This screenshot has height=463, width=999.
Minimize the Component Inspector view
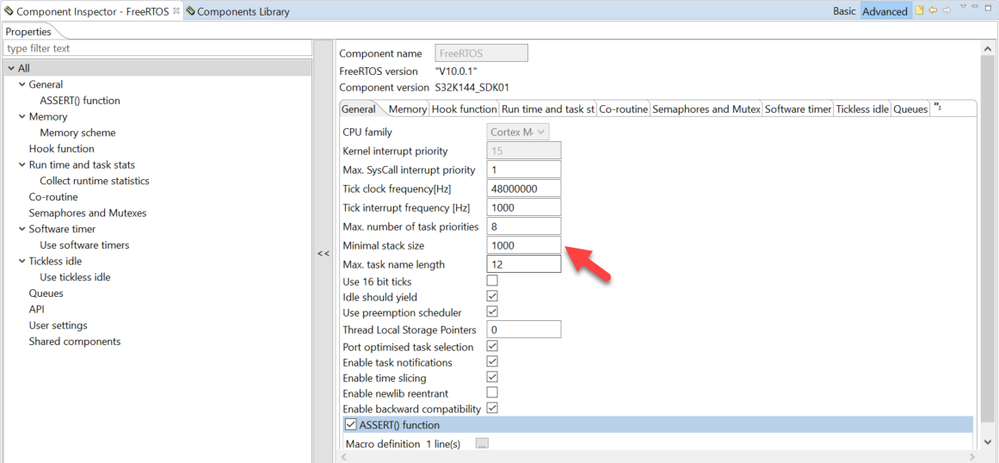(x=977, y=8)
